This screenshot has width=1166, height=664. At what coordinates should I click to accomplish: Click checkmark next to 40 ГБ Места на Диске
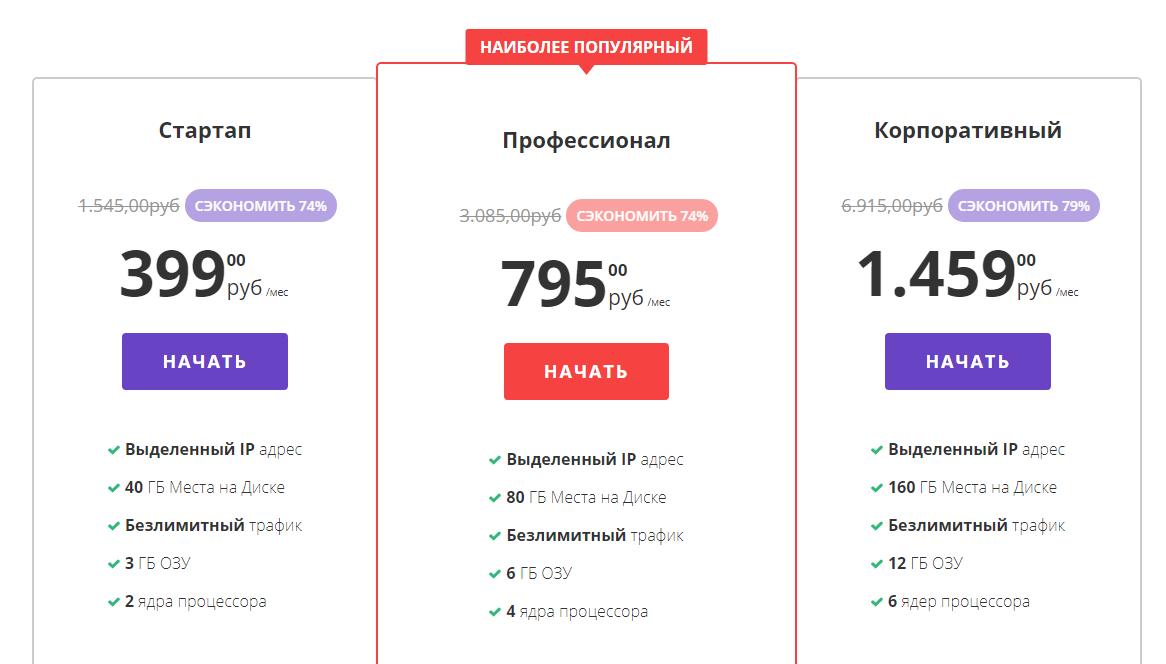point(114,488)
